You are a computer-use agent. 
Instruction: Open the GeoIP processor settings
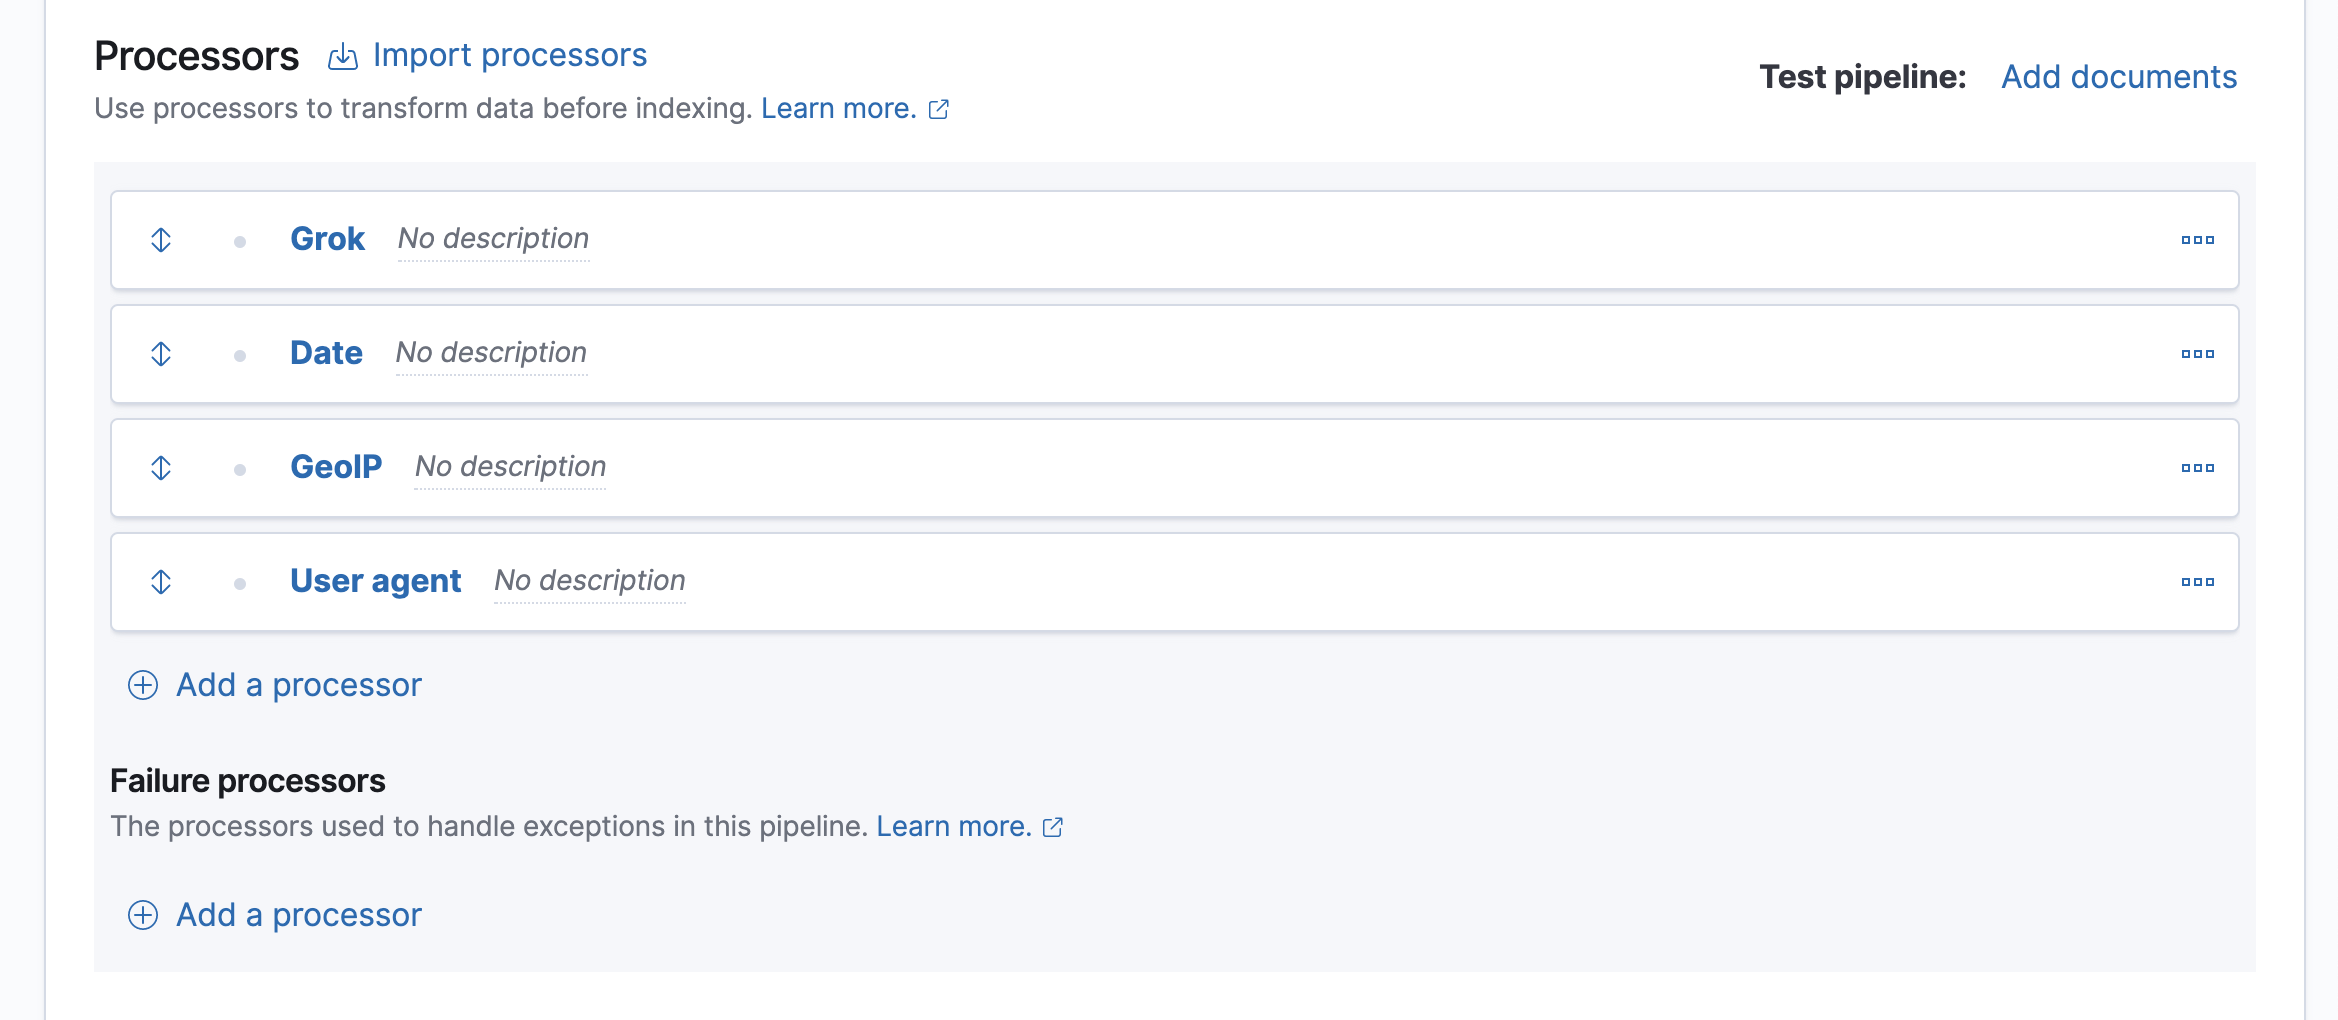point(336,467)
